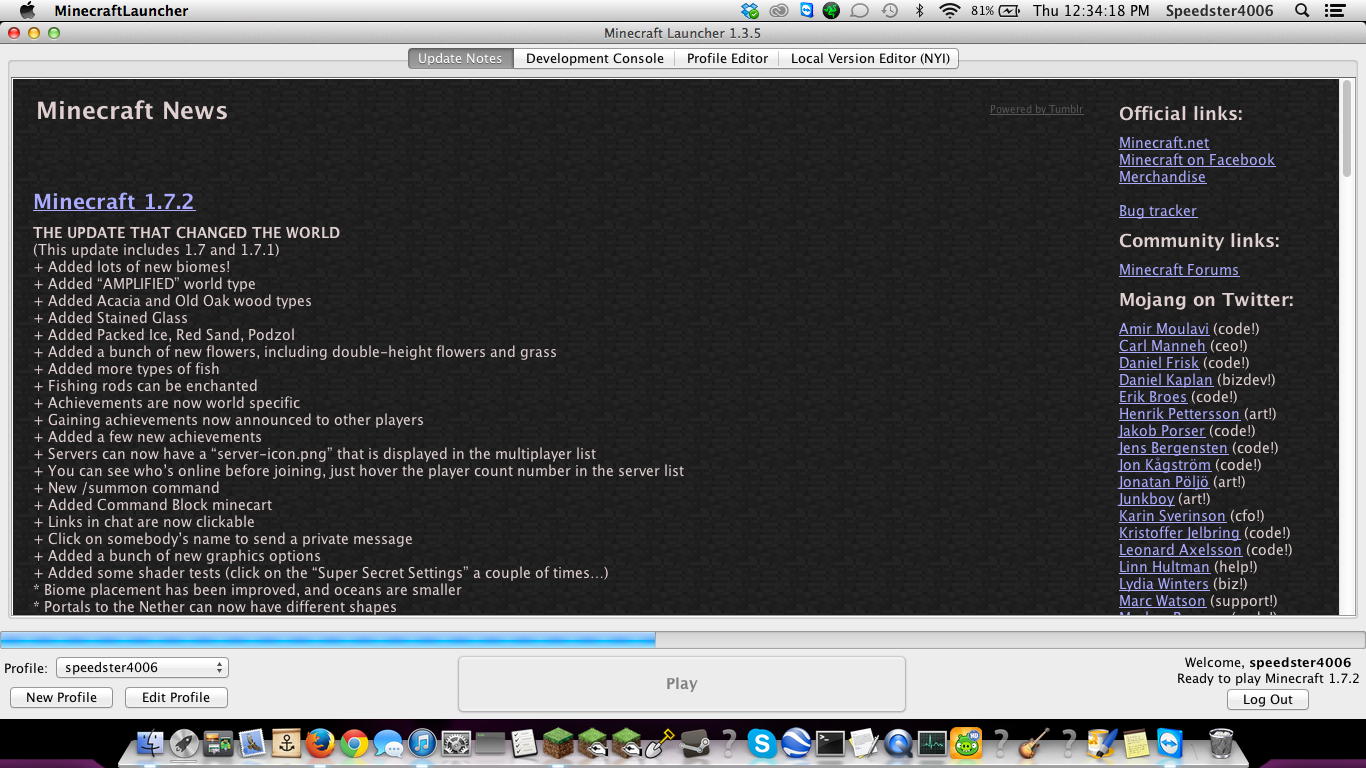
Task: Open the MinecraftLauncher application menu
Action: 121,11
